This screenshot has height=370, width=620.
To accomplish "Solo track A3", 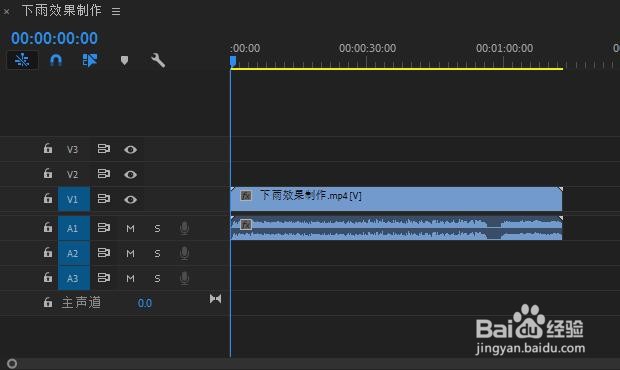I will pos(157,279).
